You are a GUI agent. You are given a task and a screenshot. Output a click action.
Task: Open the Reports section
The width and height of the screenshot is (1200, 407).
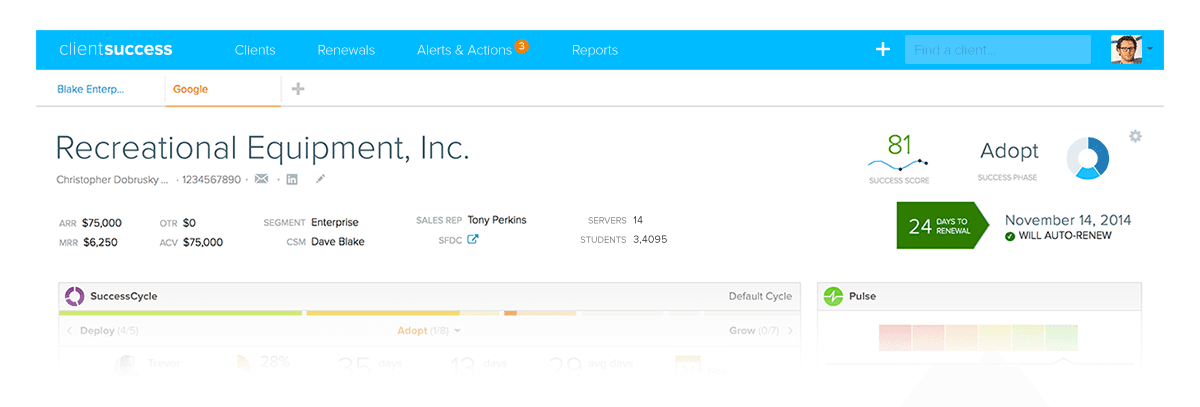595,50
